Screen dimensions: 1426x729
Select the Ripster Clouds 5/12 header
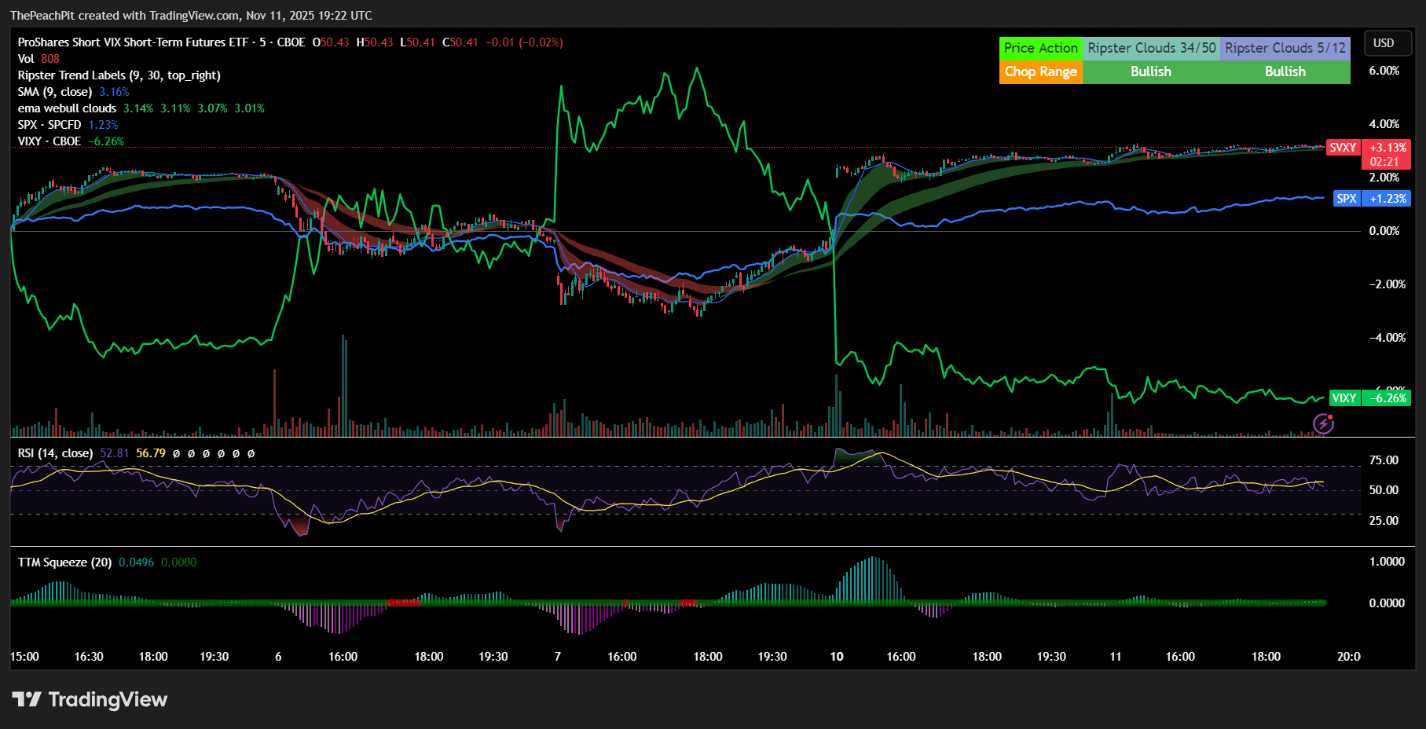coord(1285,48)
